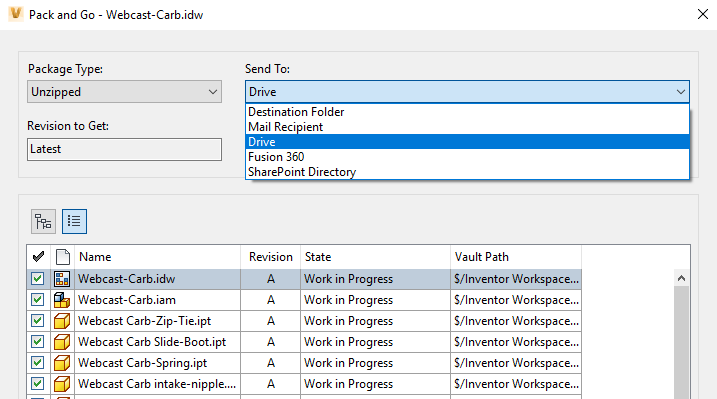Sort by Revision column header
The image size is (717, 399).
(x=271, y=257)
